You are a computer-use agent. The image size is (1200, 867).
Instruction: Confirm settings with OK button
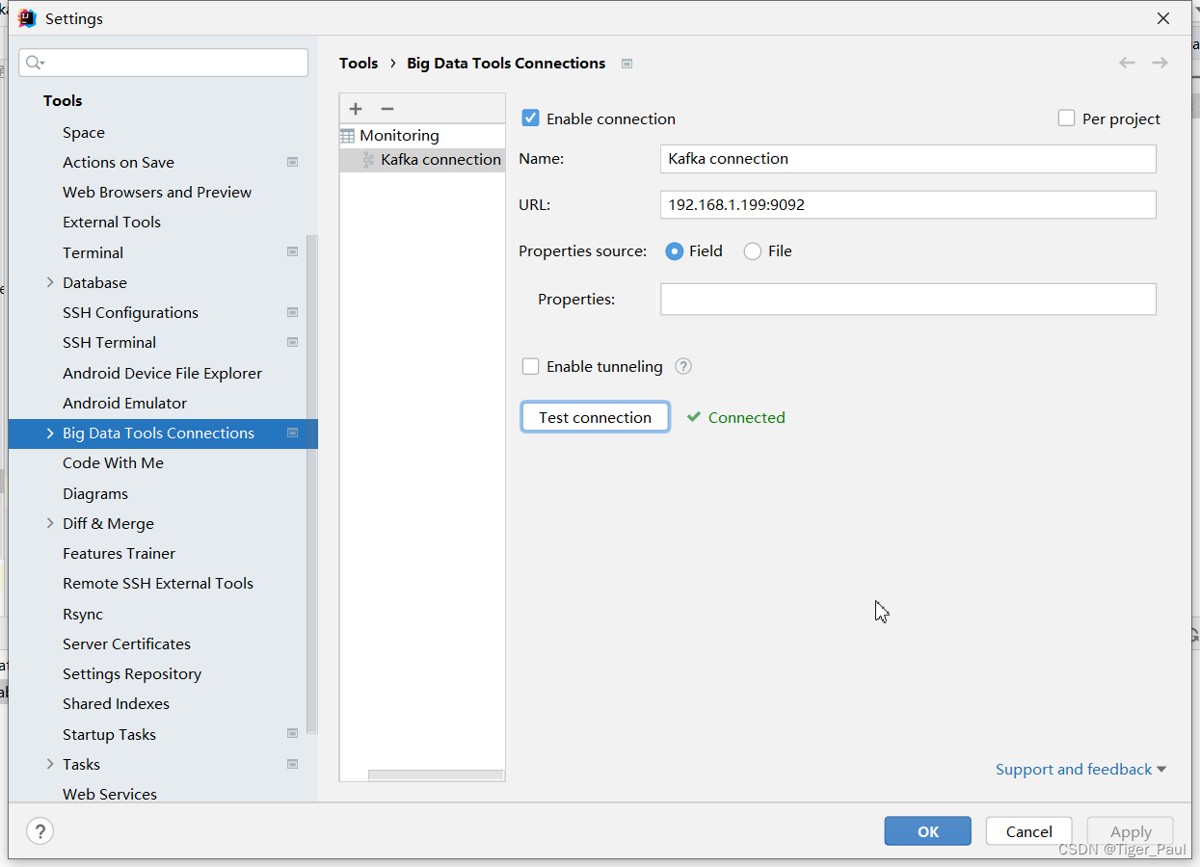(928, 831)
